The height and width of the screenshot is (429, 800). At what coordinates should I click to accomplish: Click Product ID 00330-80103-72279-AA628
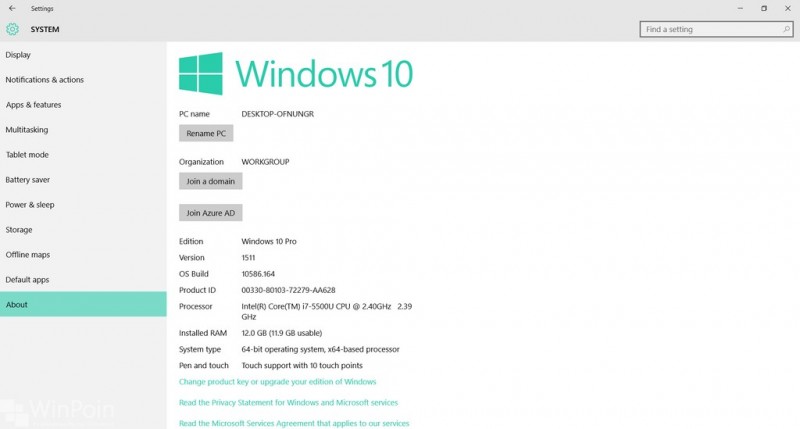[288, 290]
